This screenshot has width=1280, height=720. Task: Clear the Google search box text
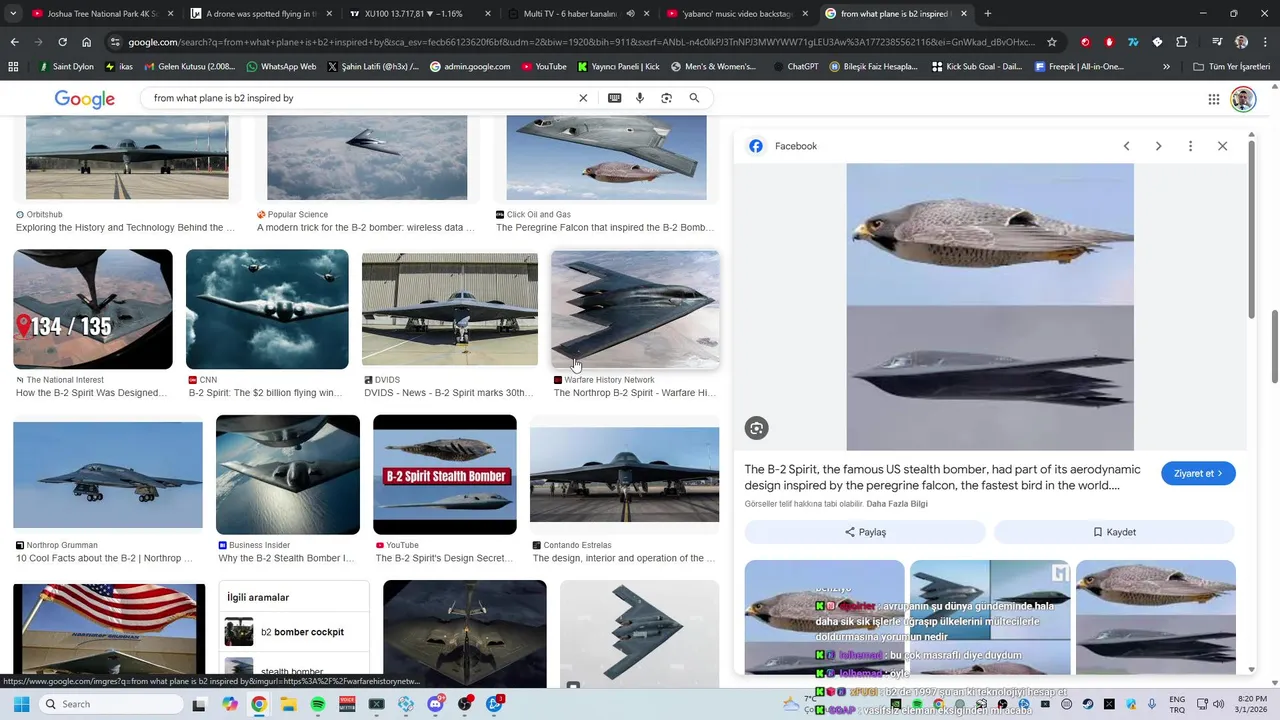coord(583,98)
